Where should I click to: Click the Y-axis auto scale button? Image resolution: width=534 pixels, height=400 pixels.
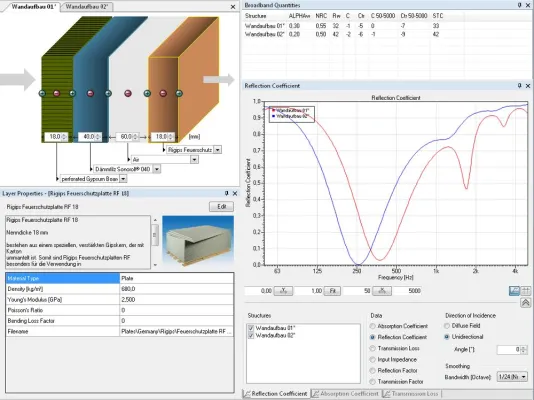[x=283, y=291]
